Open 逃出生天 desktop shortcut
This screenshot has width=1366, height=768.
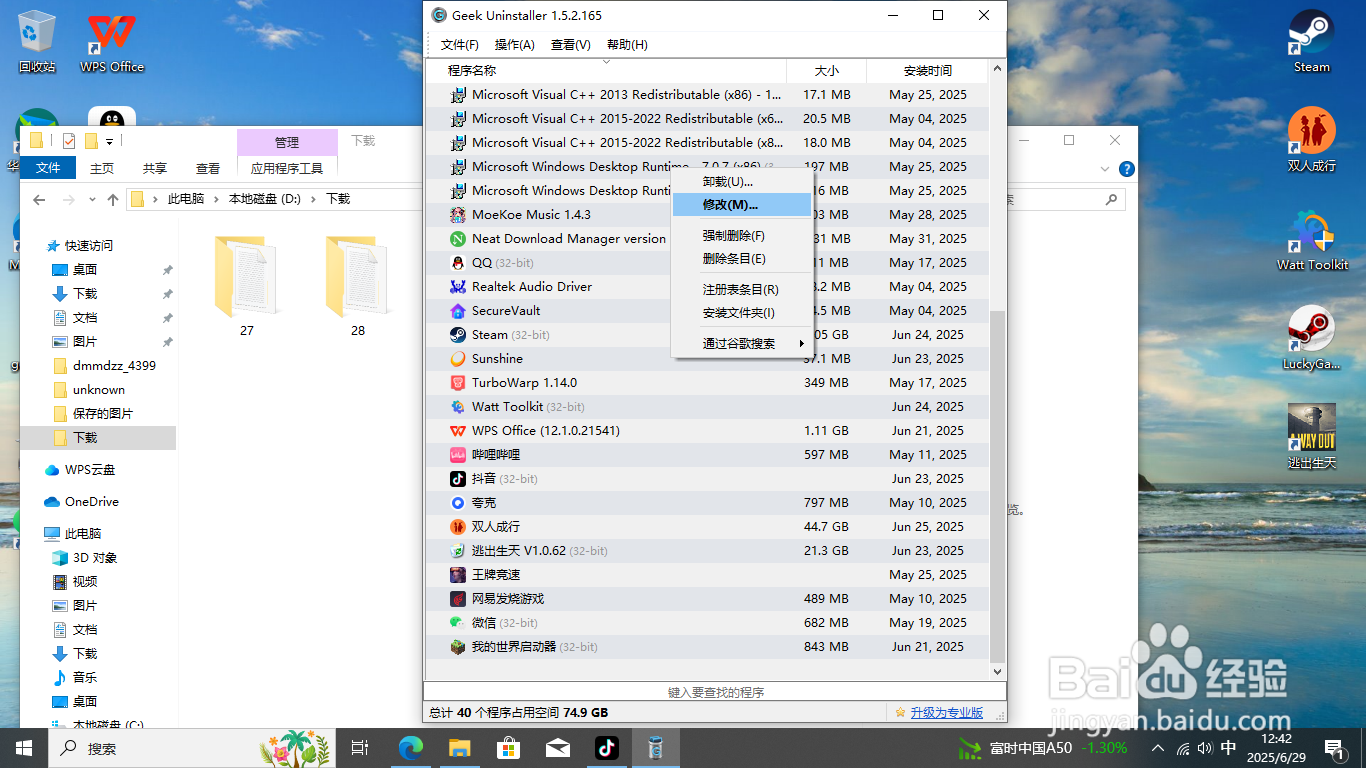[1311, 437]
